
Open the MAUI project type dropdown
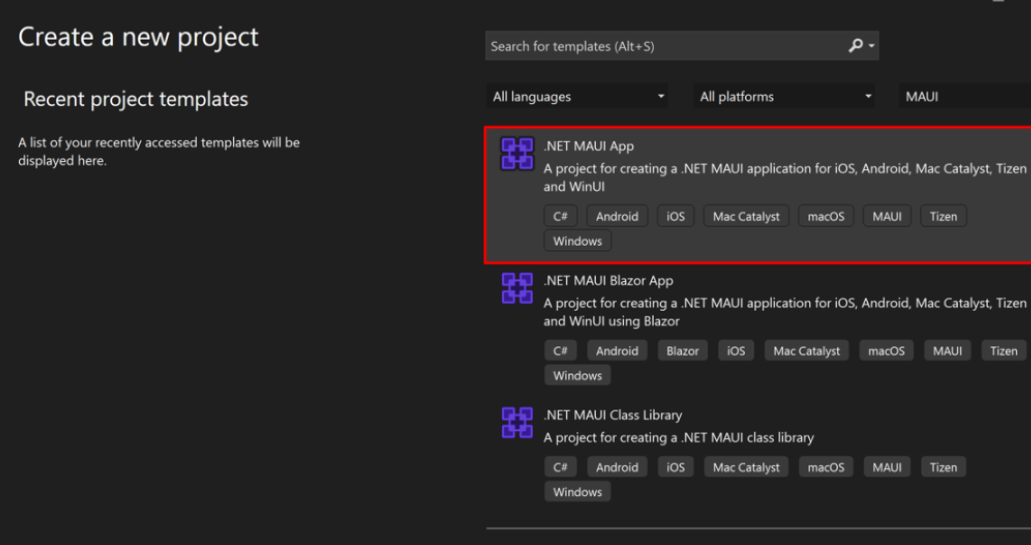[964, 97]
